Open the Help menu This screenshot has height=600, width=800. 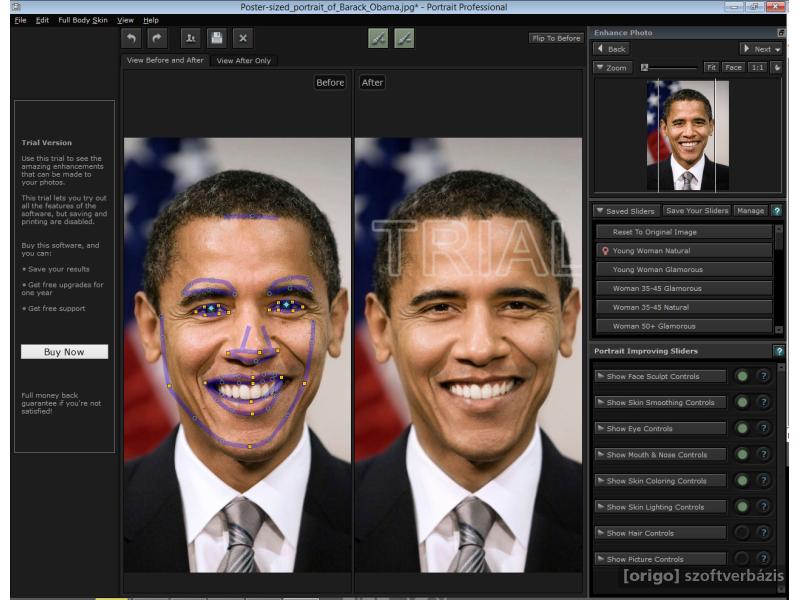[x=151, y=20]
